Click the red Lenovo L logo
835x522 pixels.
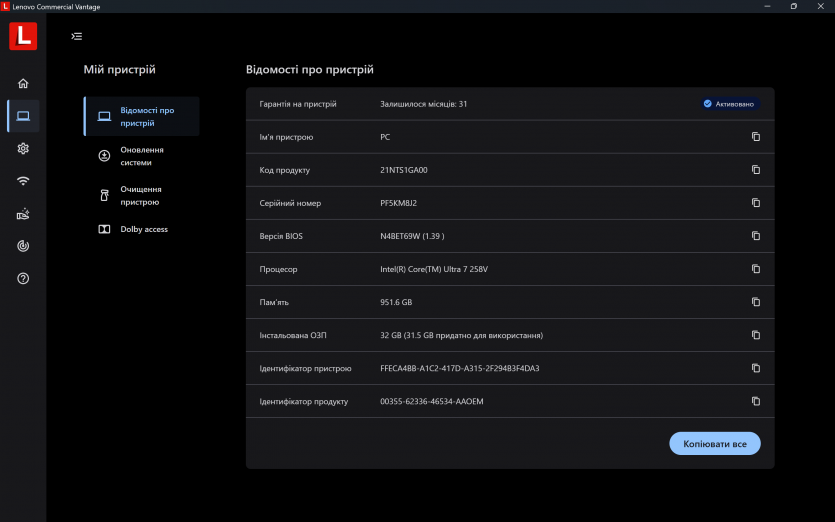(23, 36)
